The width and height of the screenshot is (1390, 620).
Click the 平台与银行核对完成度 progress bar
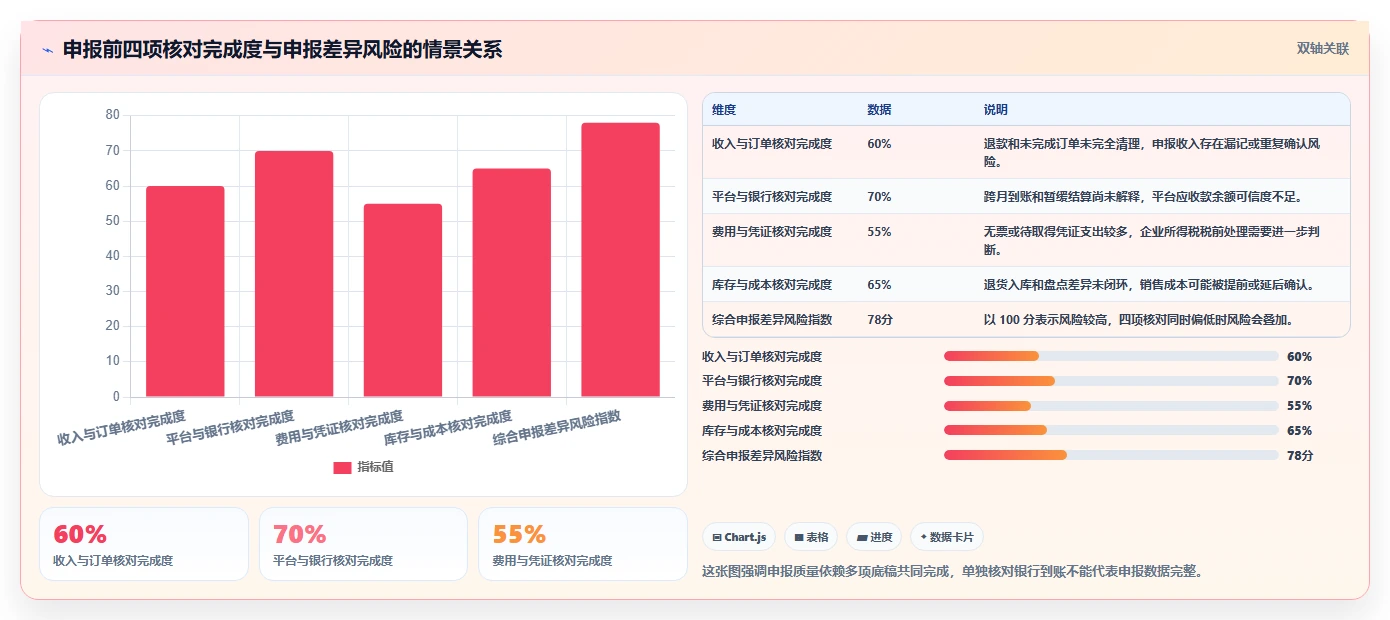(1111, 381)
